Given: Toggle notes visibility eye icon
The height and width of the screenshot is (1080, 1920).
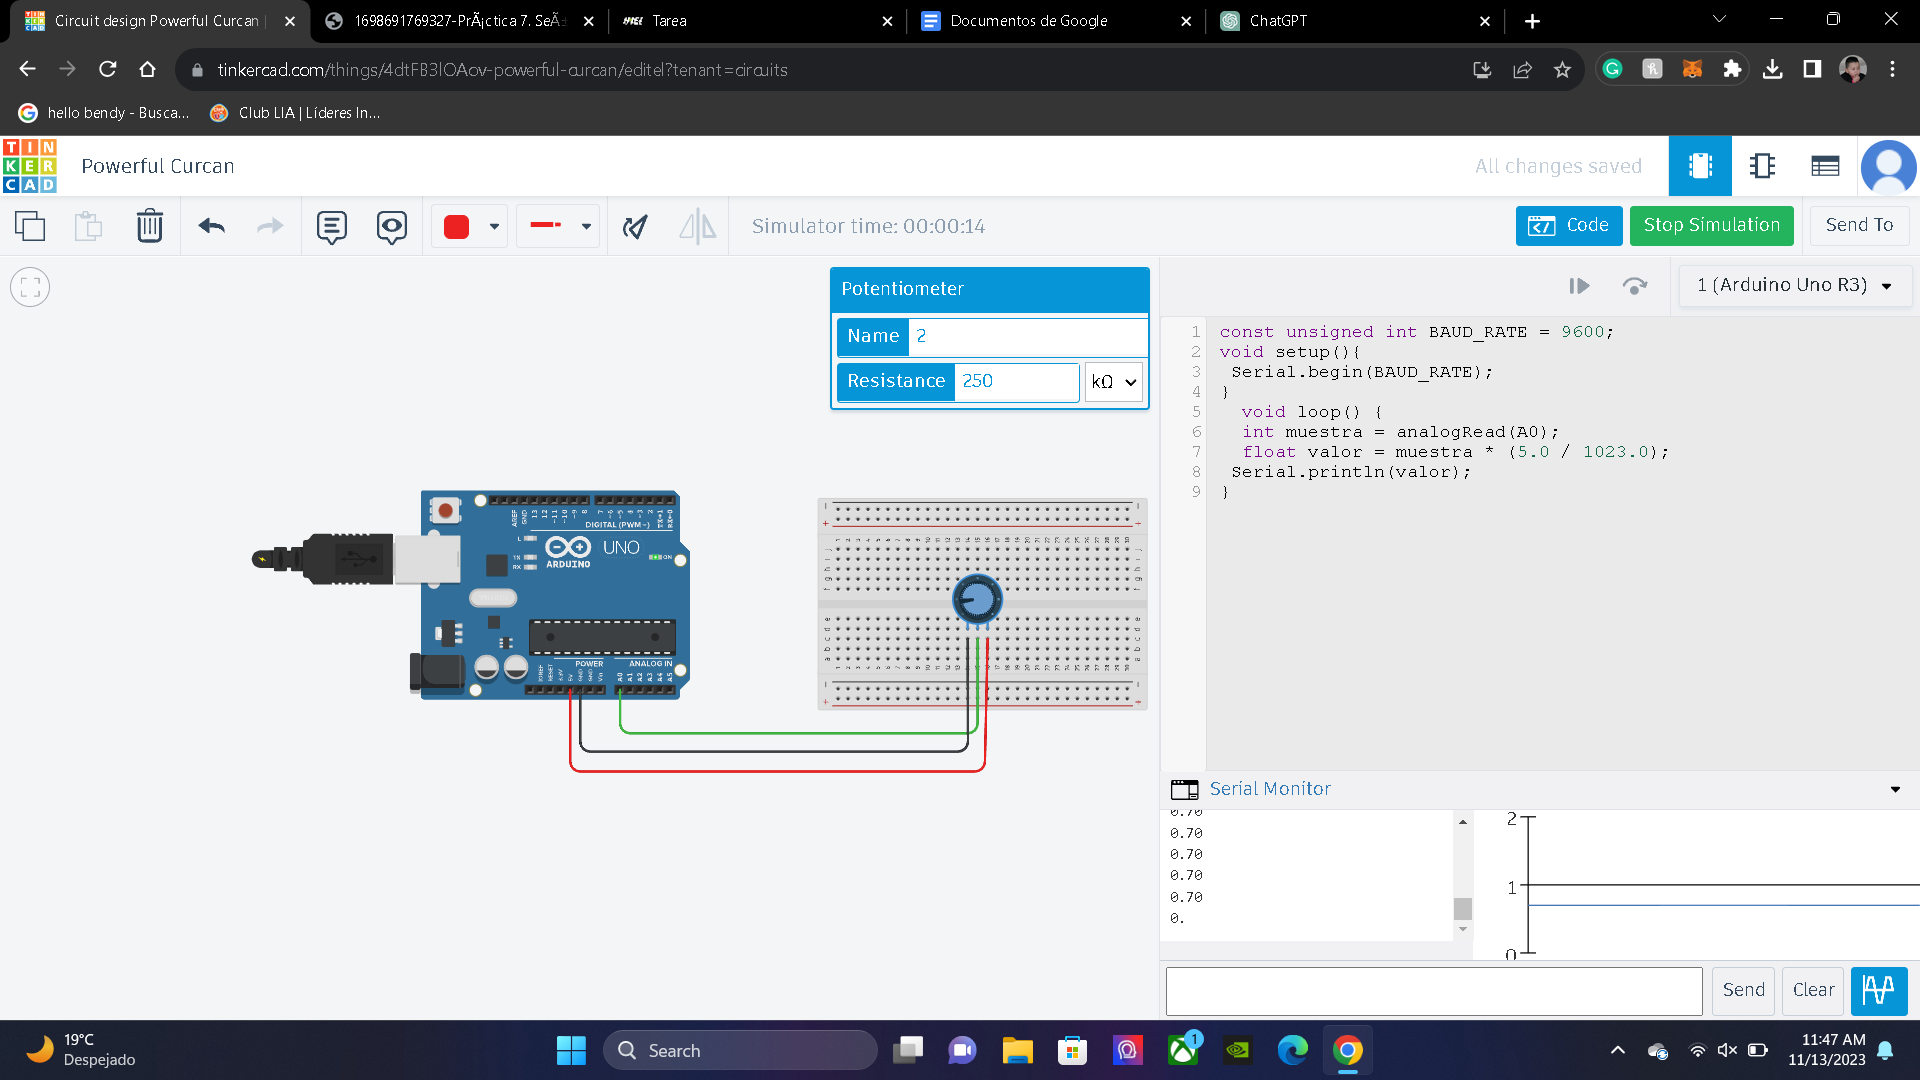Looking at the screenshot, I should 391,226.
